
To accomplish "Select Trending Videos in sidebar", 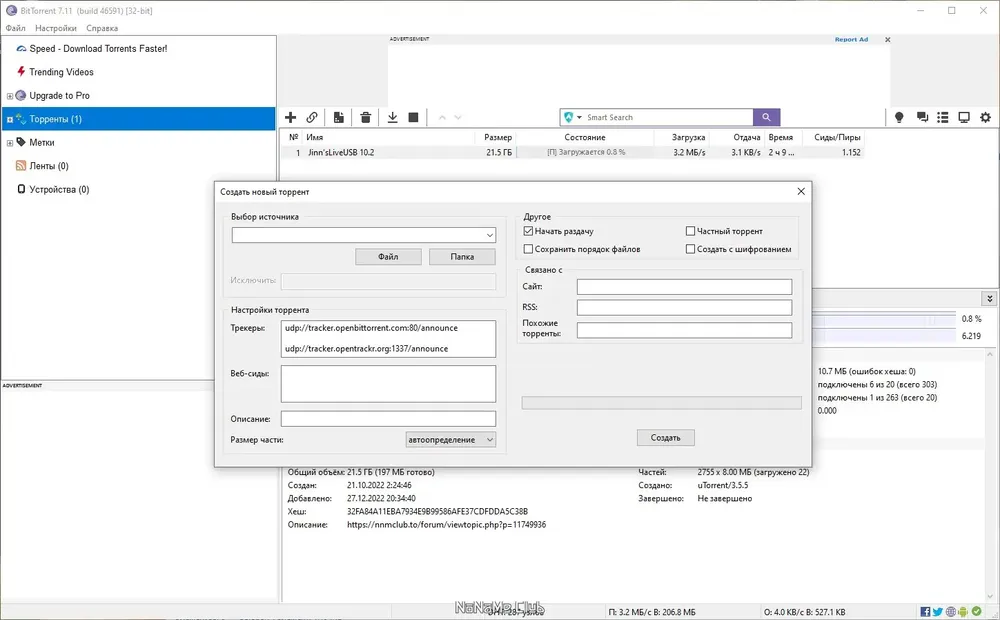I will pyautogui.click(x=61, y=72).
